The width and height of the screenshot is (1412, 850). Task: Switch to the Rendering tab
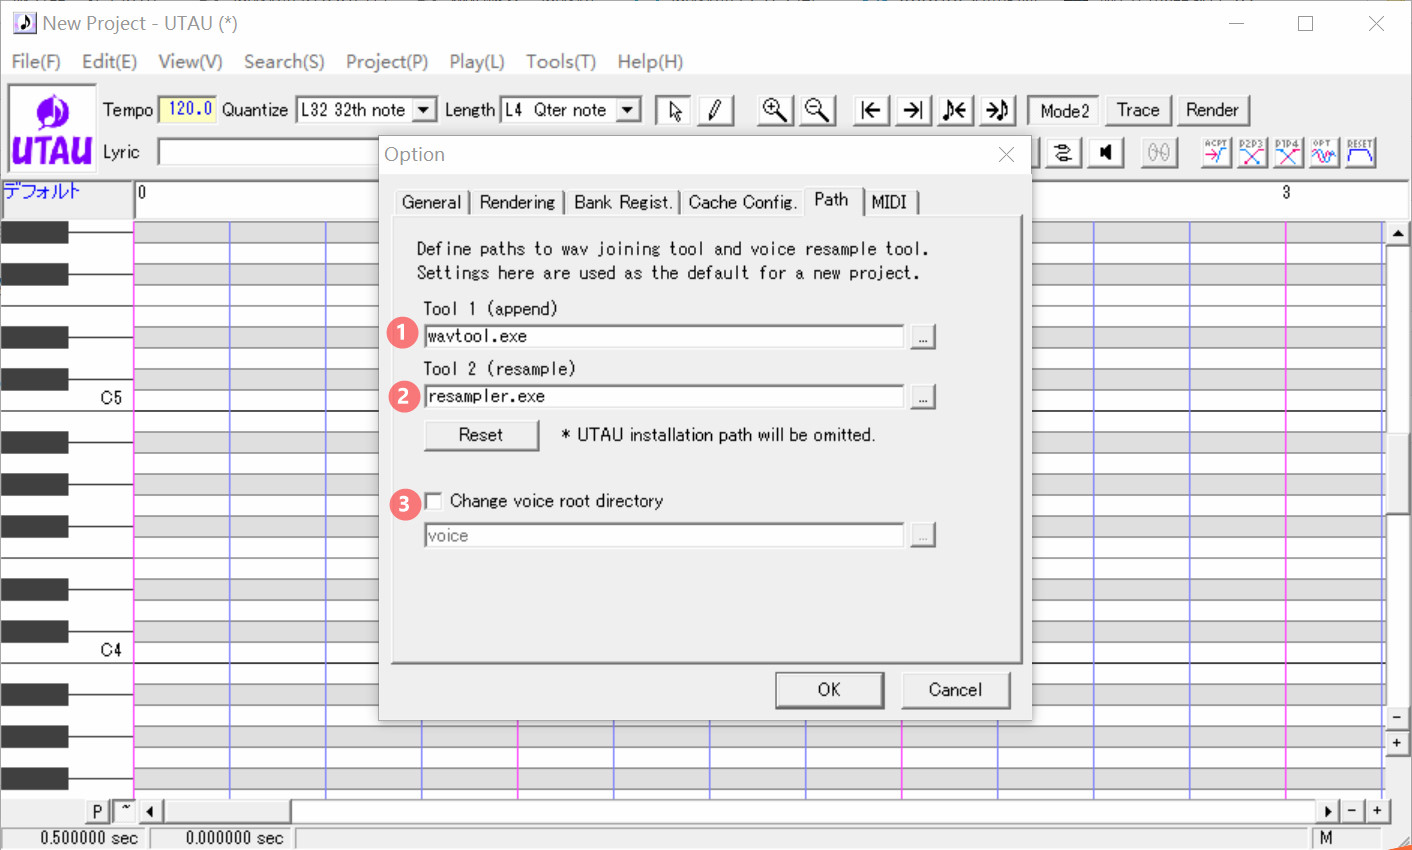(517, 202)
